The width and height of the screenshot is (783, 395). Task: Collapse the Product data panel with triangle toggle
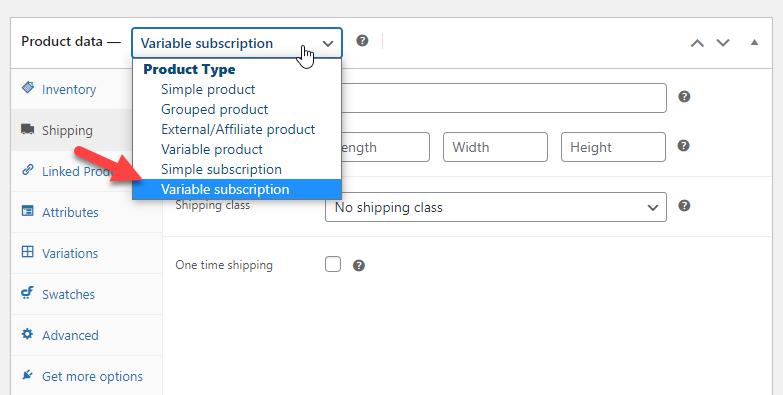pyautogui.click(x=754, y=42)
